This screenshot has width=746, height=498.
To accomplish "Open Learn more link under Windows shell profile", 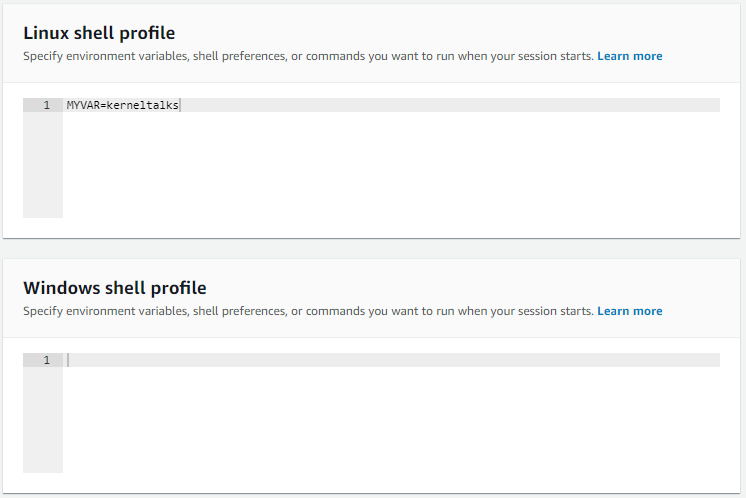I will click(x=629, y=311).
